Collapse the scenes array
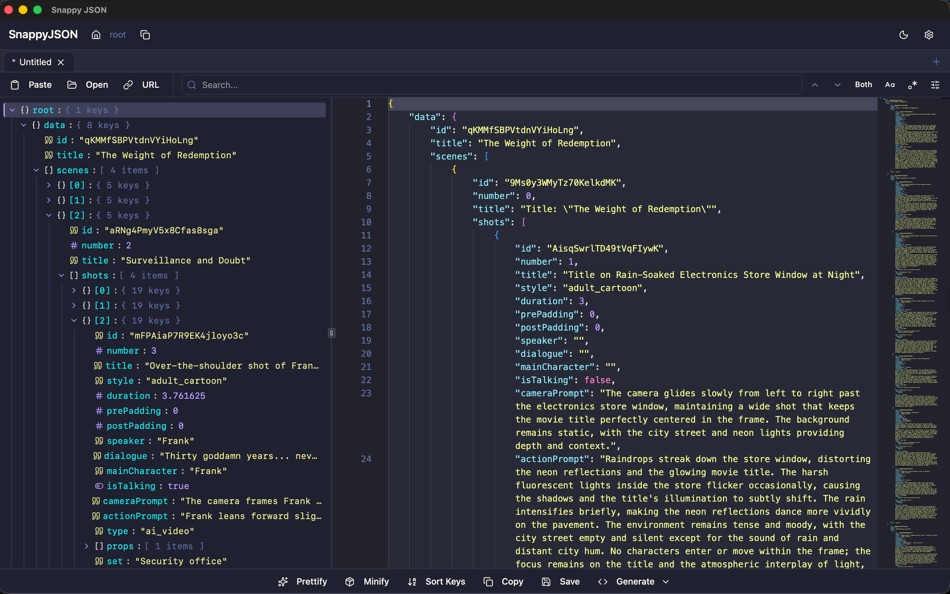Image resolution: width=950 pixels, height=594 pixels. point(36,170)
